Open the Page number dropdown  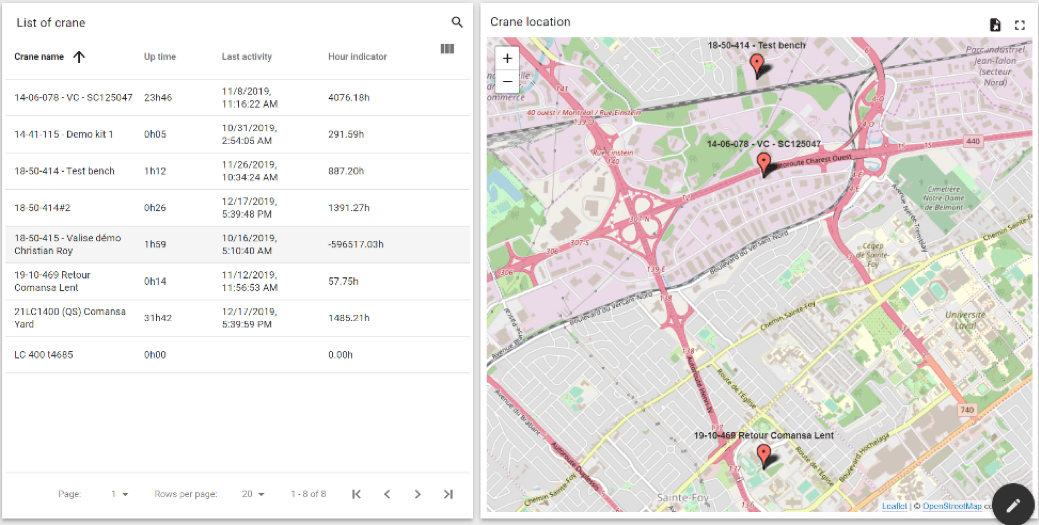120,494
